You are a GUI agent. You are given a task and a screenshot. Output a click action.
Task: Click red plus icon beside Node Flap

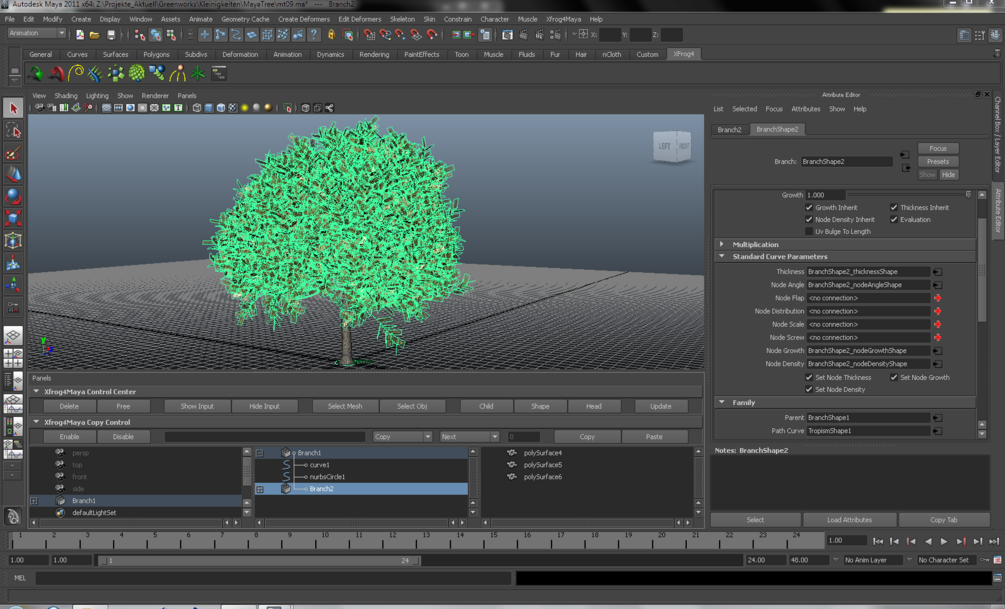pos(937,298)
